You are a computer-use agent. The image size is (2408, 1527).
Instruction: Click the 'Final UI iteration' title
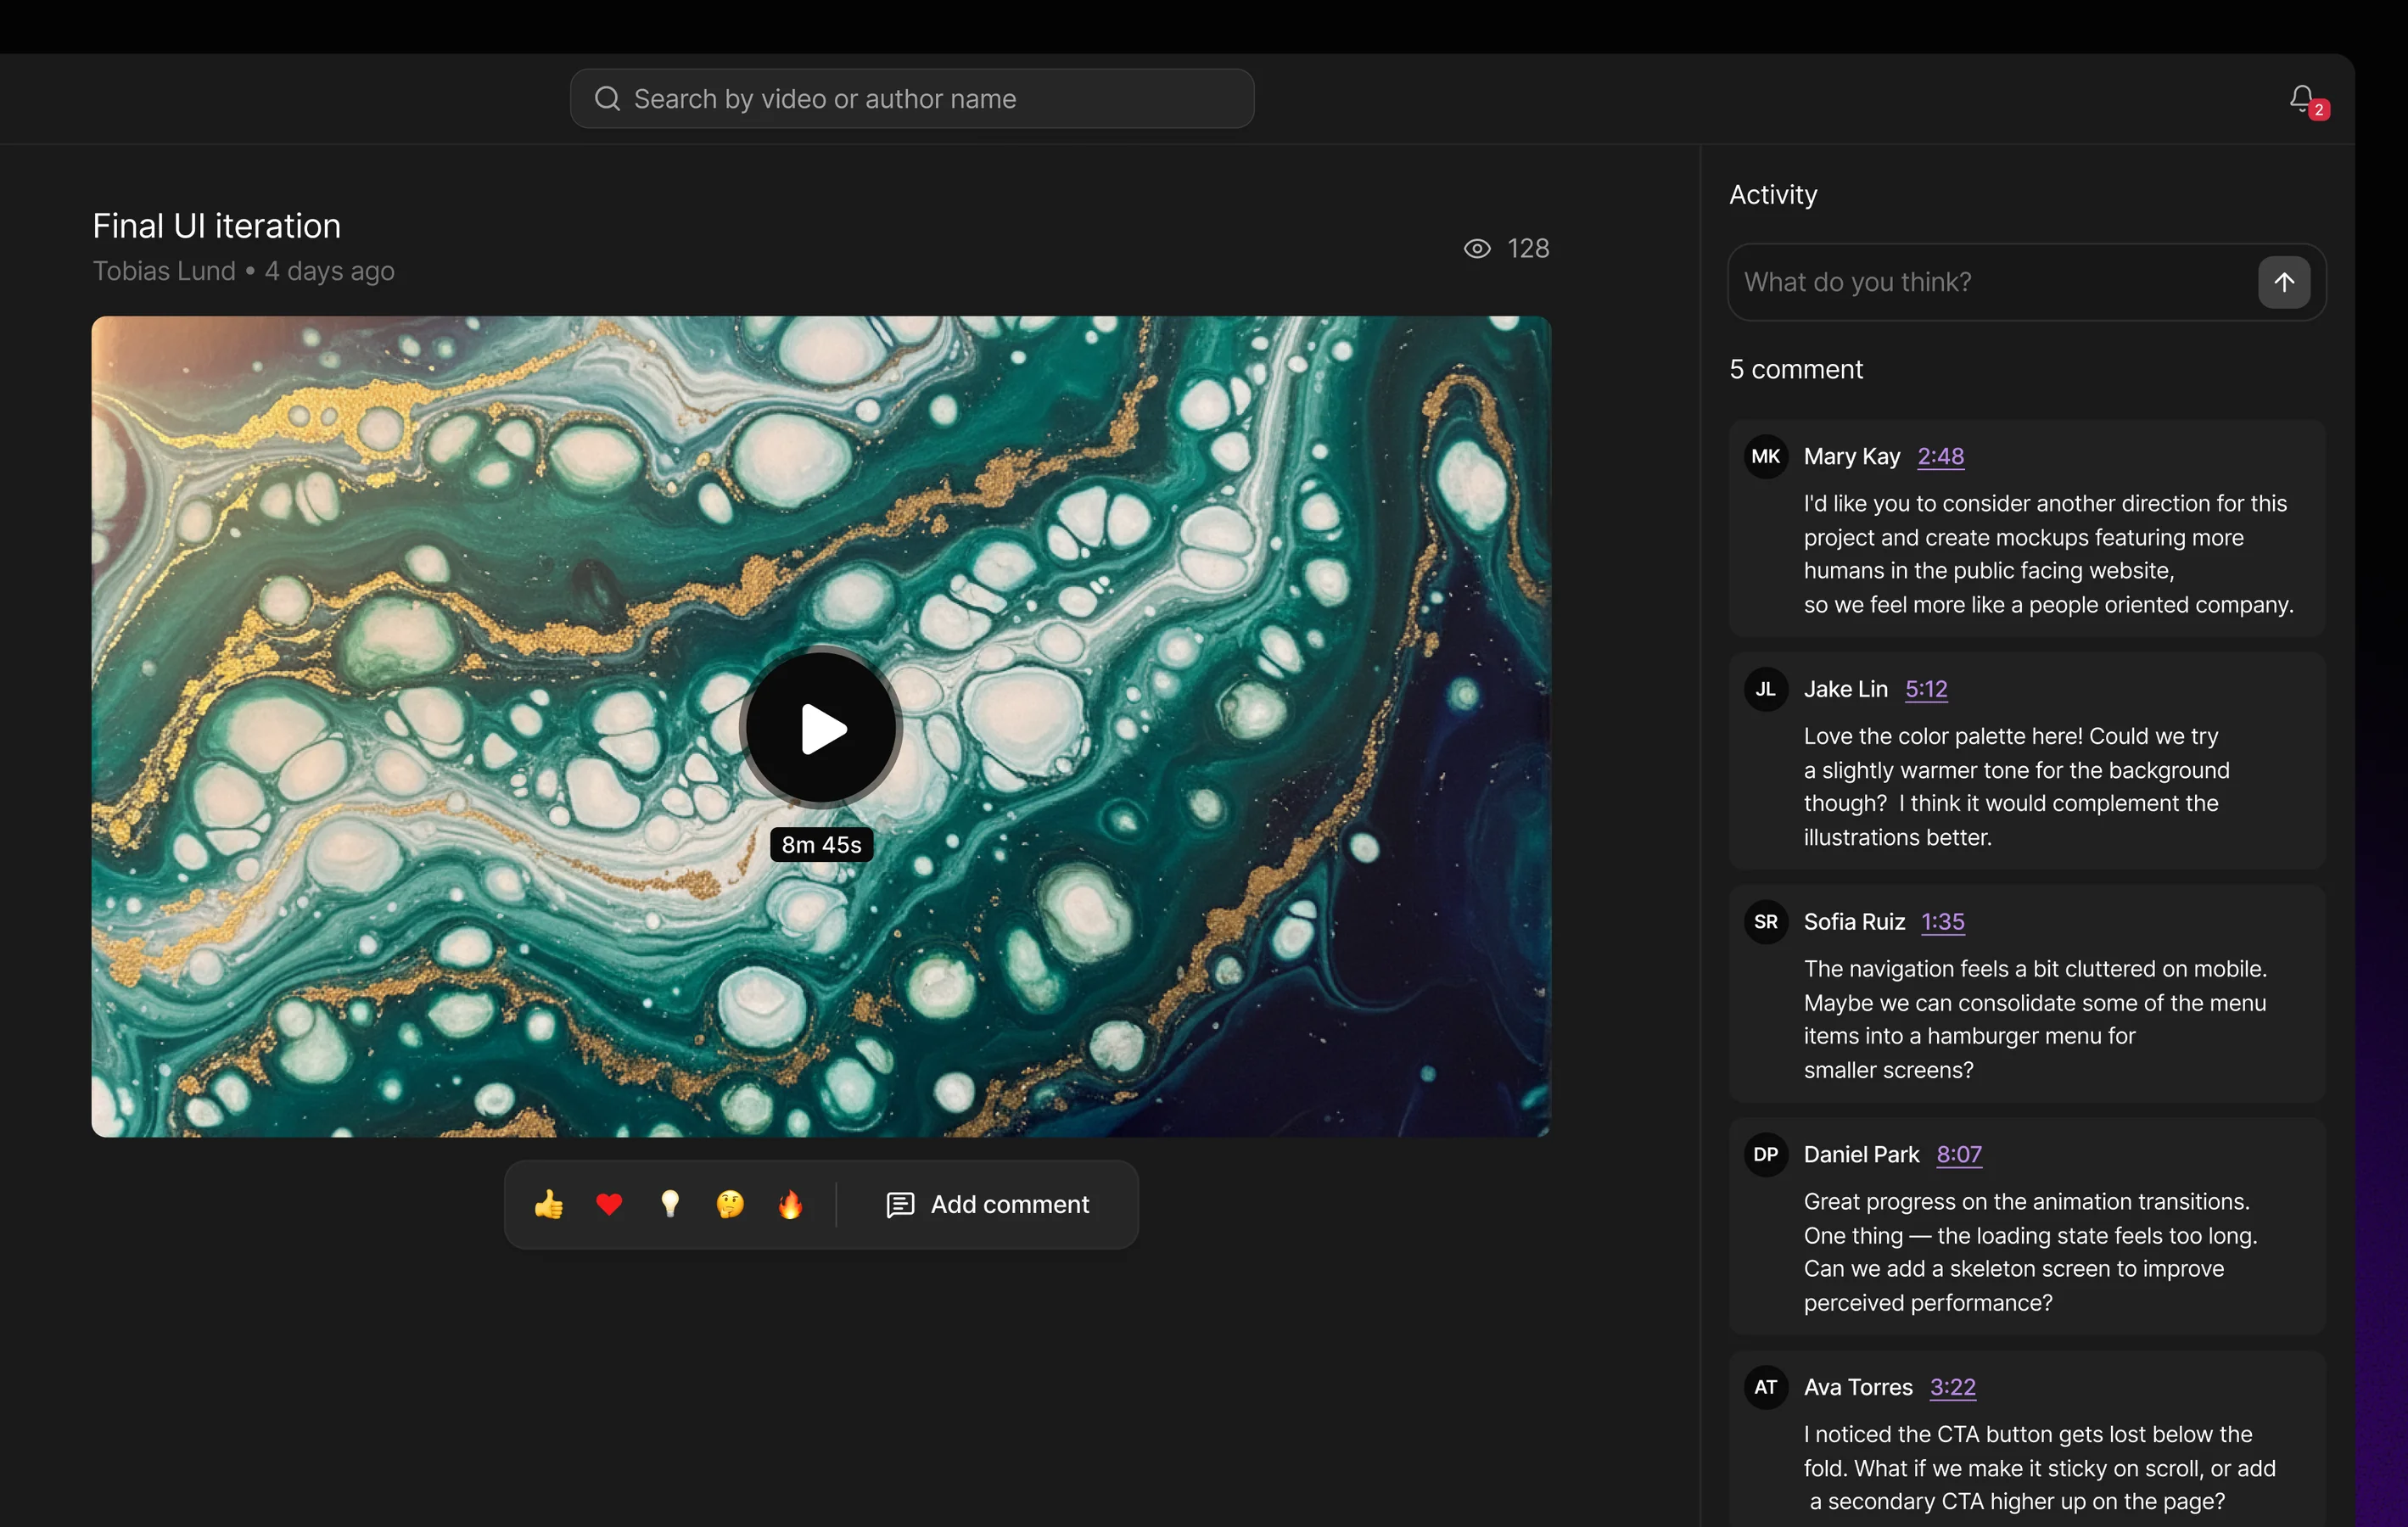pyautogui.click(x=217, y=226)
